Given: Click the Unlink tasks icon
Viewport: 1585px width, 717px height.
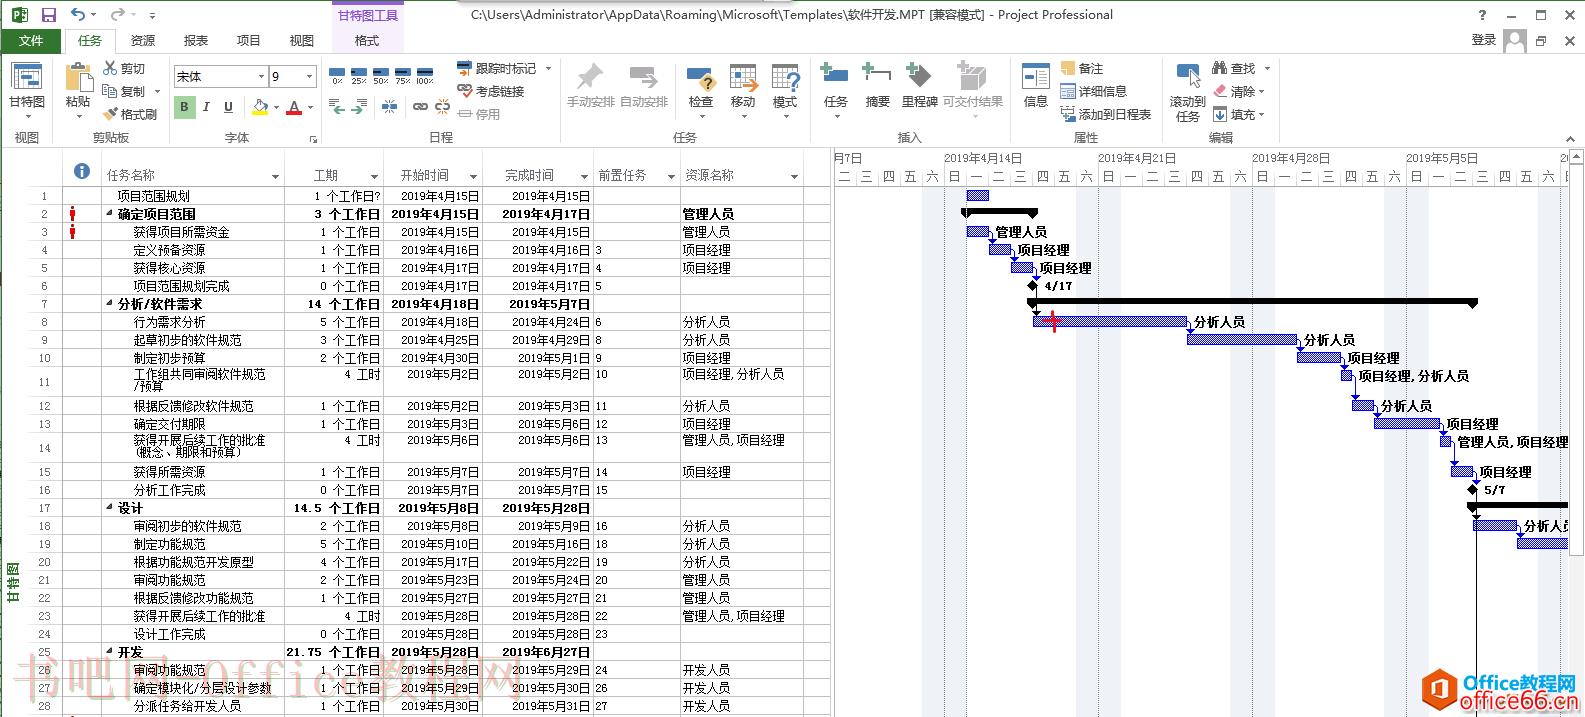Looking at the screenshot, I should click(x=441, y=107).
